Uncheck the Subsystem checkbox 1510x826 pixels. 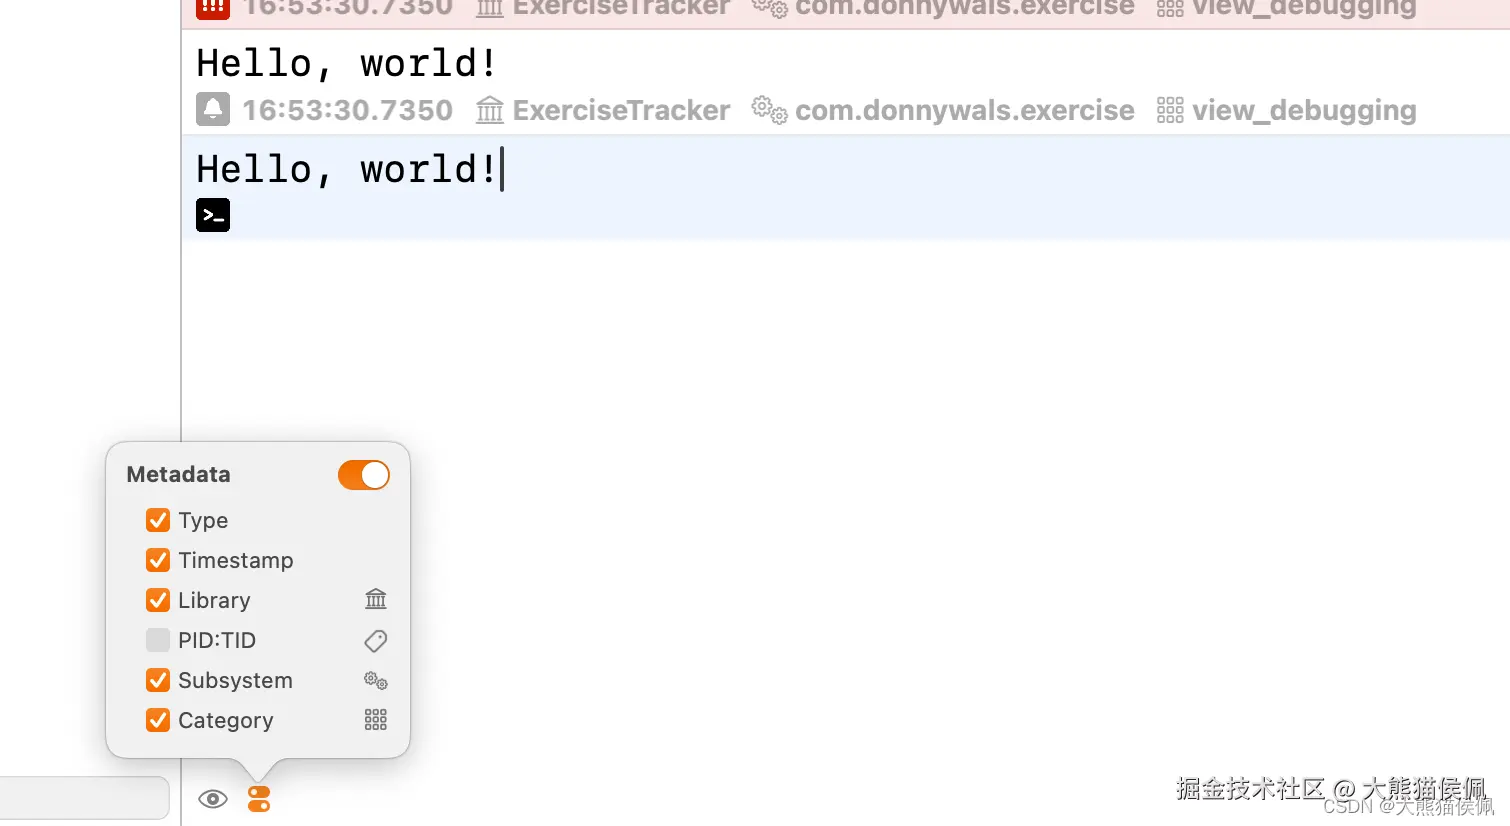click(x=158, y=680)
